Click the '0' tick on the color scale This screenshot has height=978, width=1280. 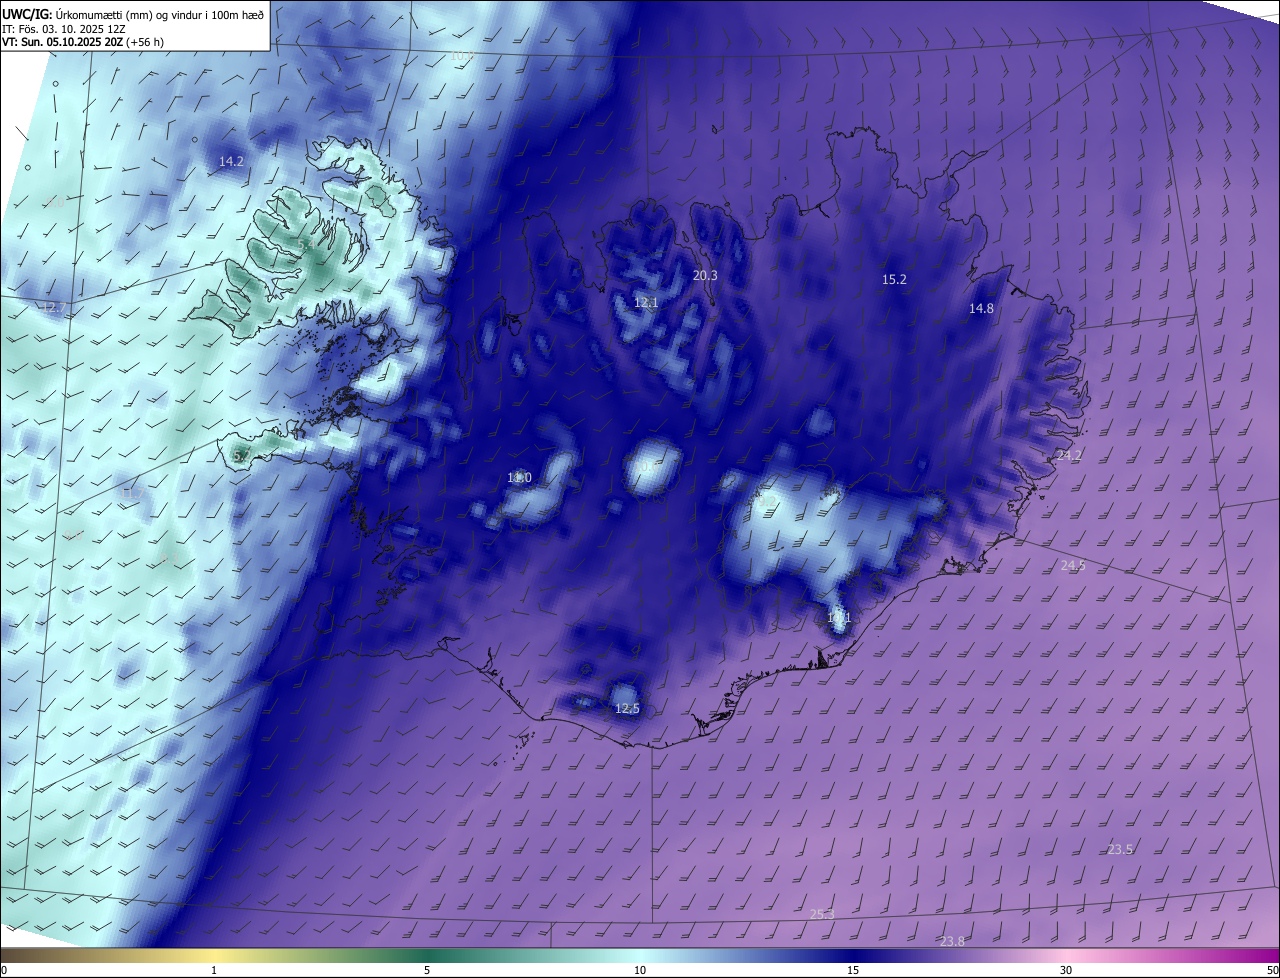[4, 971]
